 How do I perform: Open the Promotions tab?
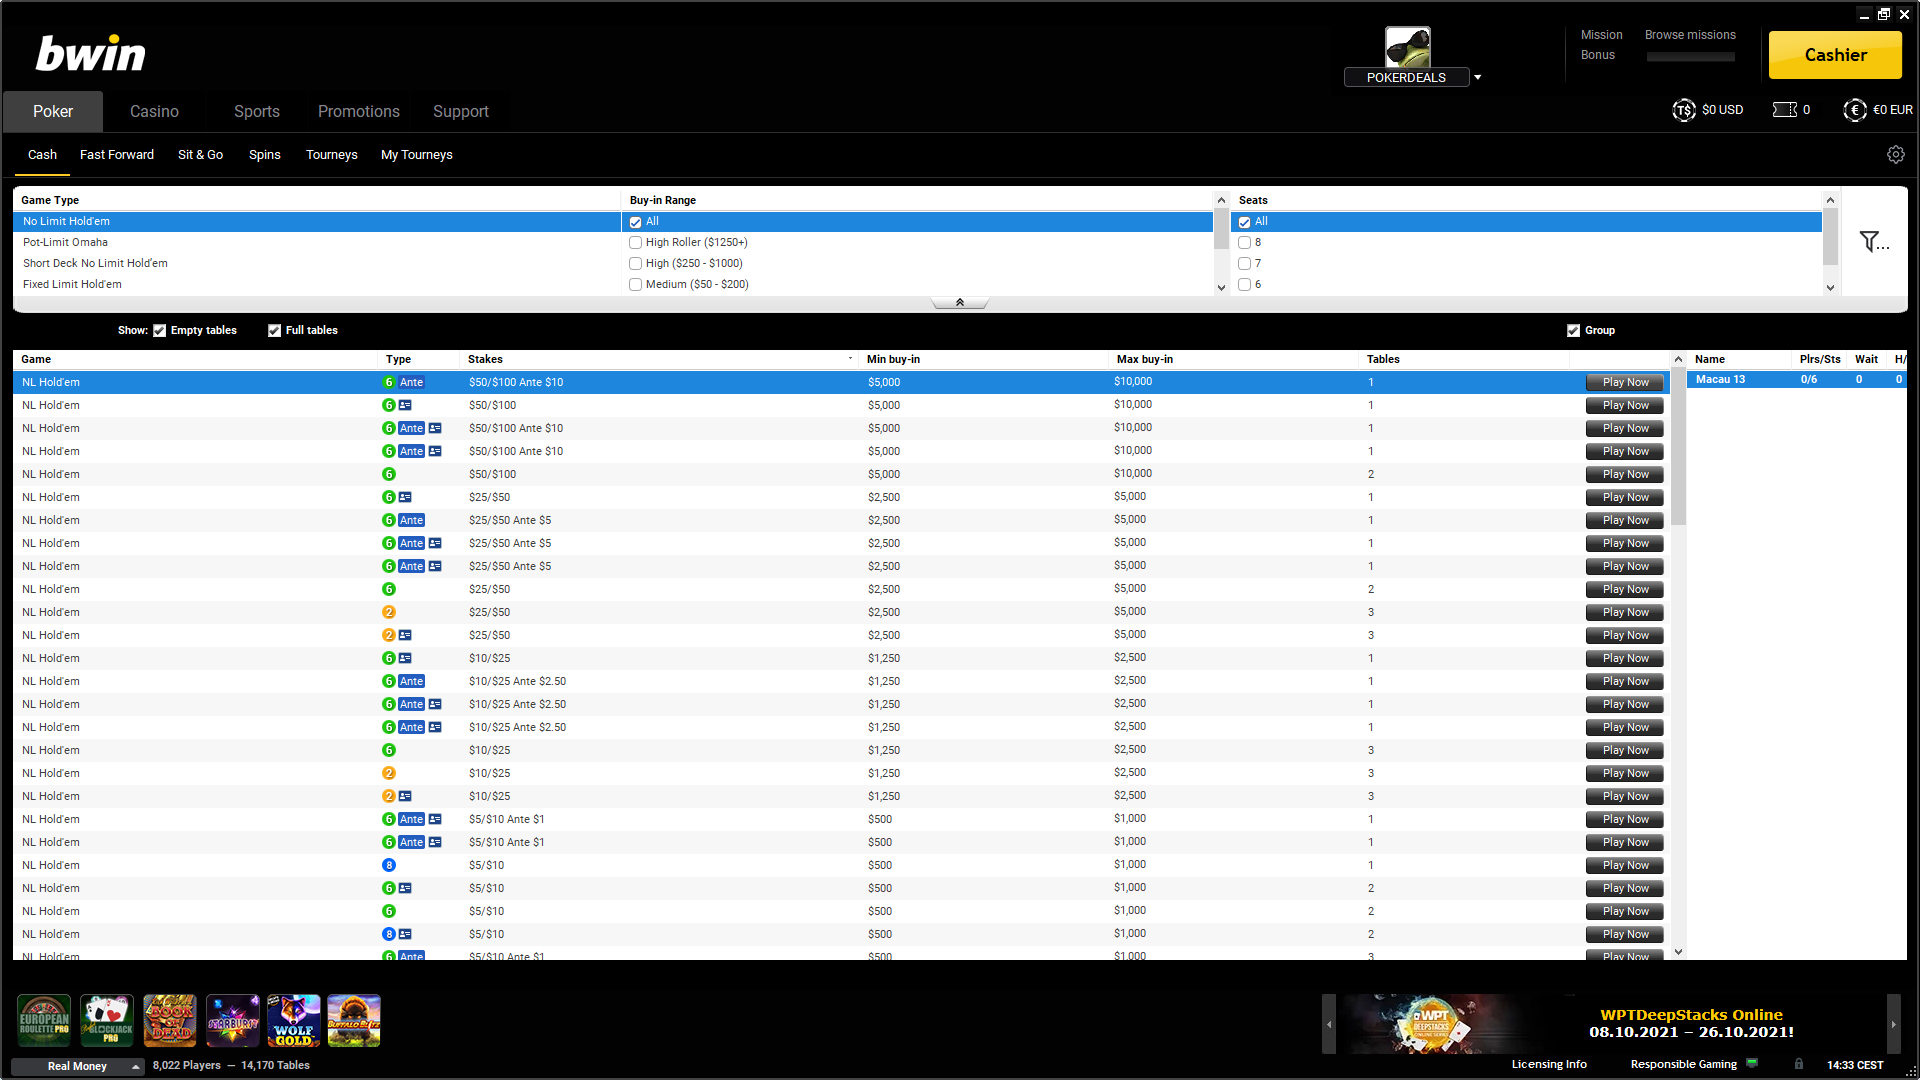pyautogui.click(x=359, y=111)
